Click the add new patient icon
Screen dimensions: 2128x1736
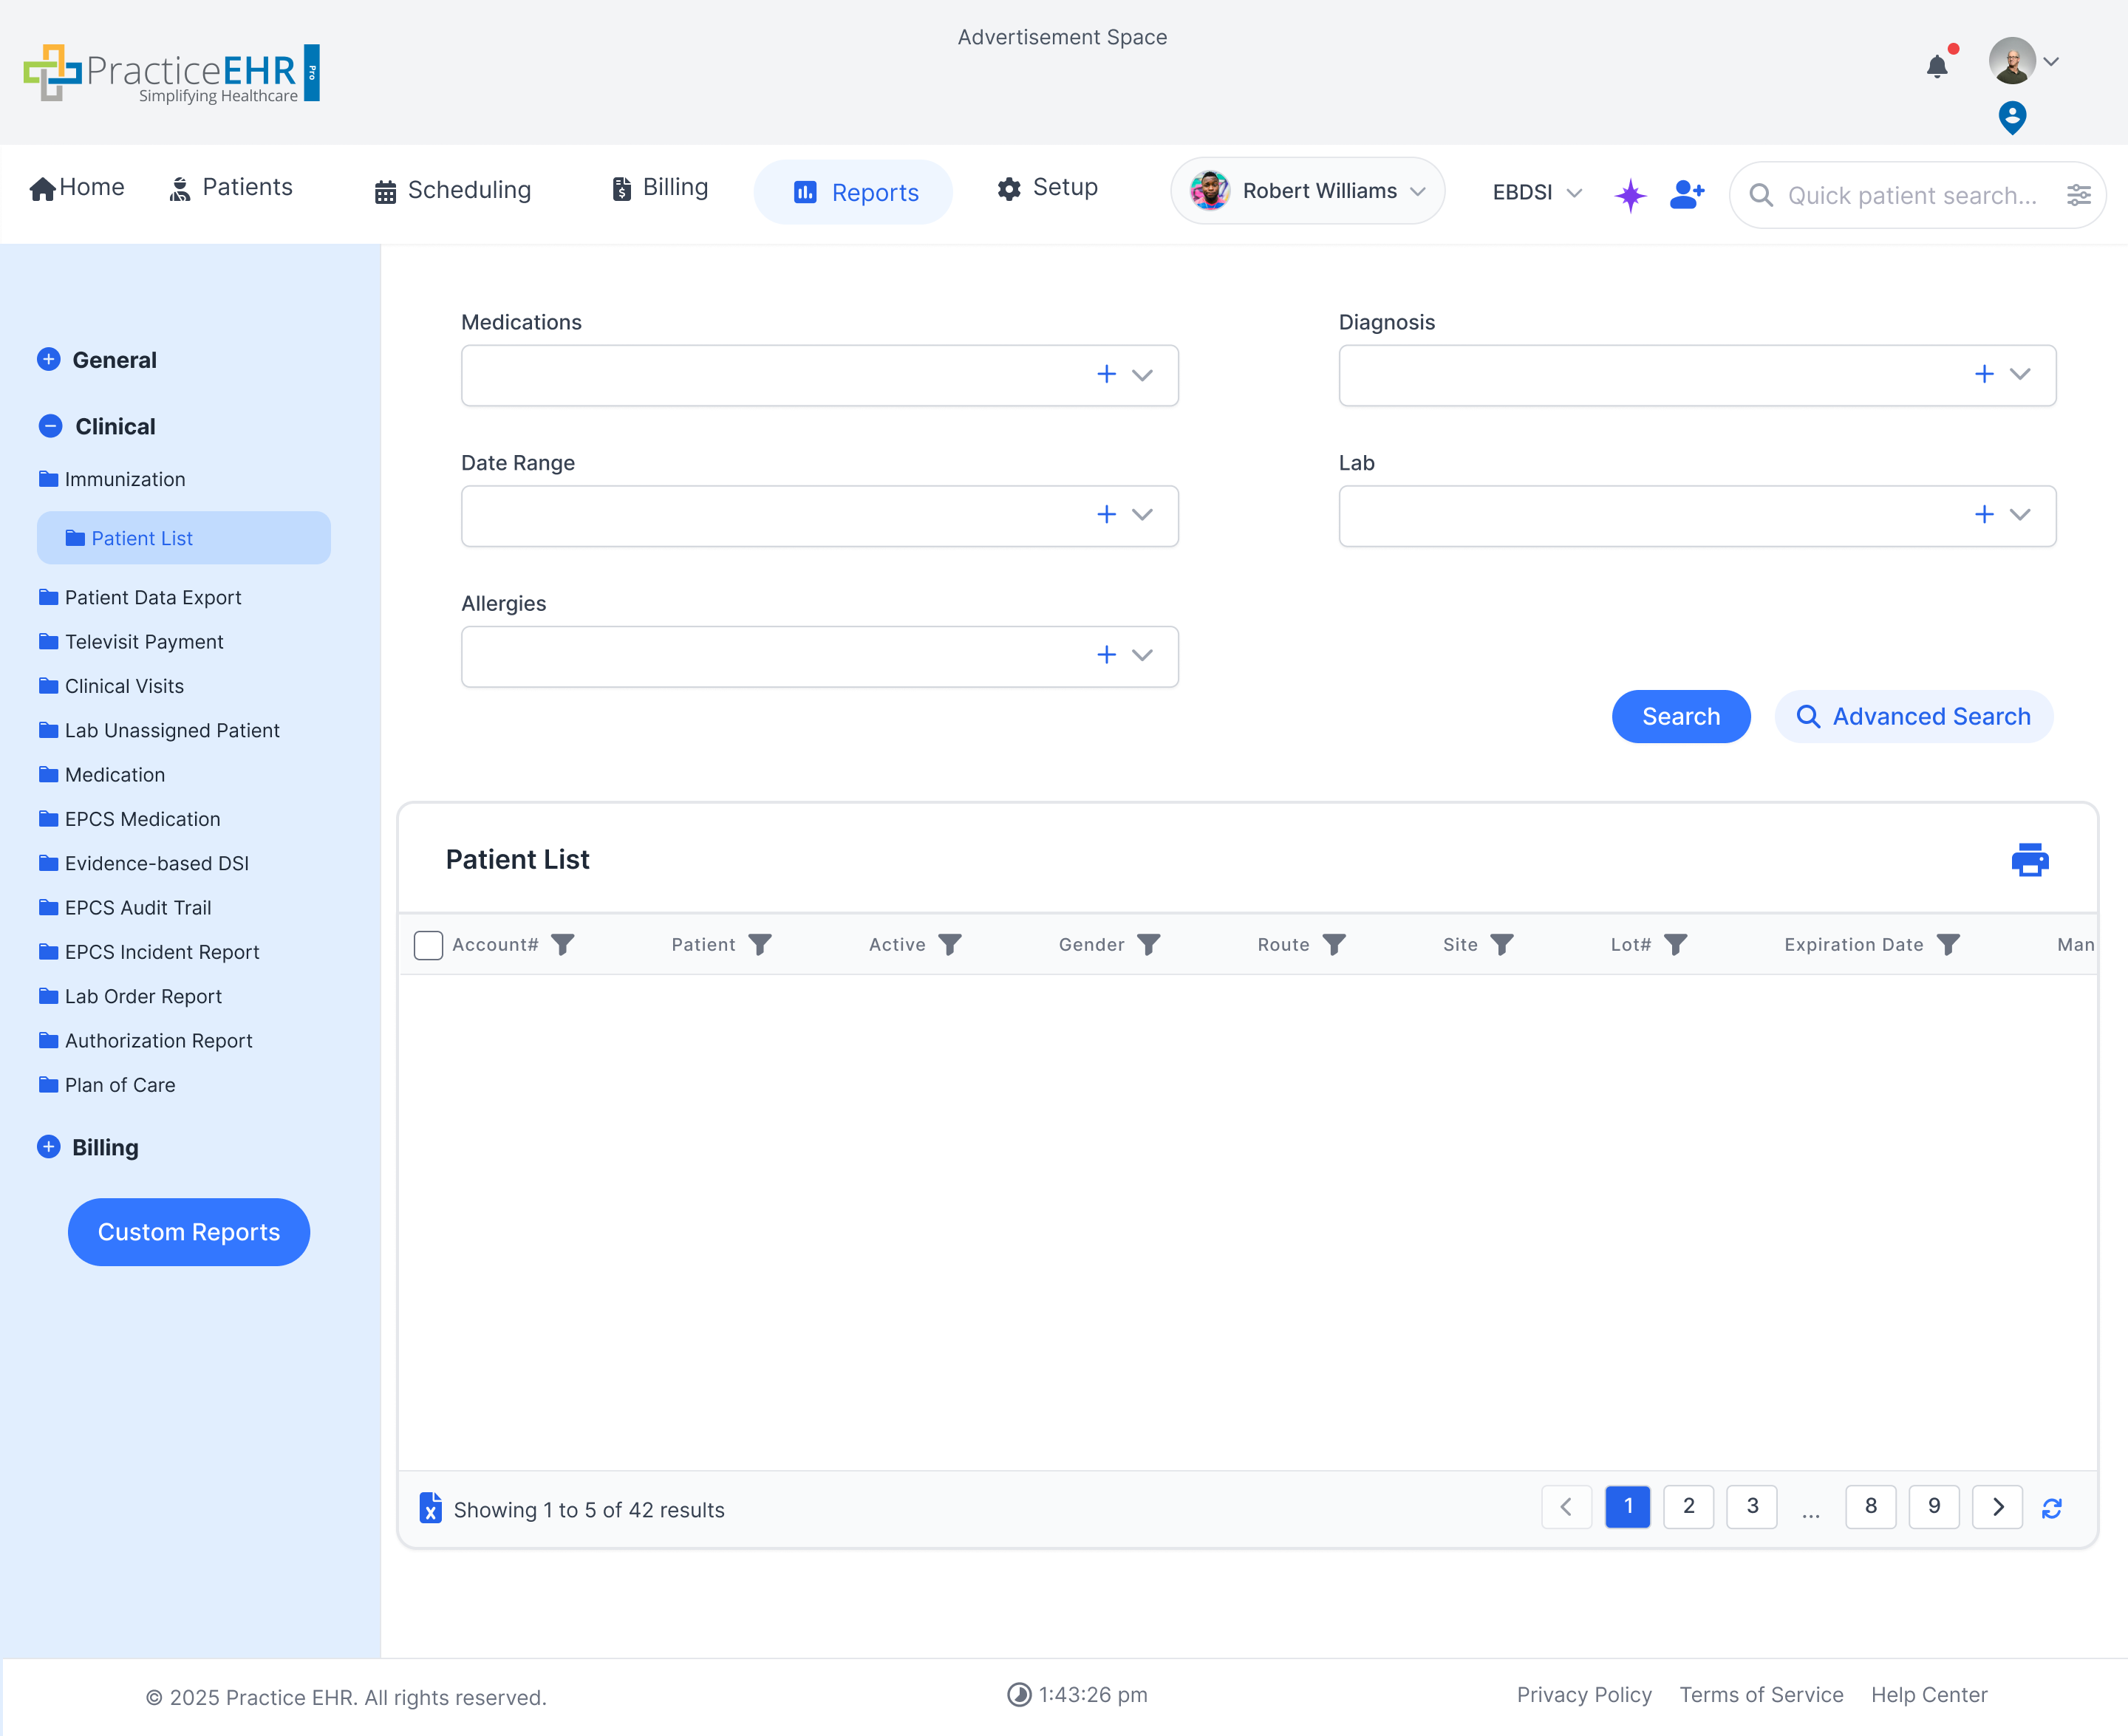[x=1687, y=194]
